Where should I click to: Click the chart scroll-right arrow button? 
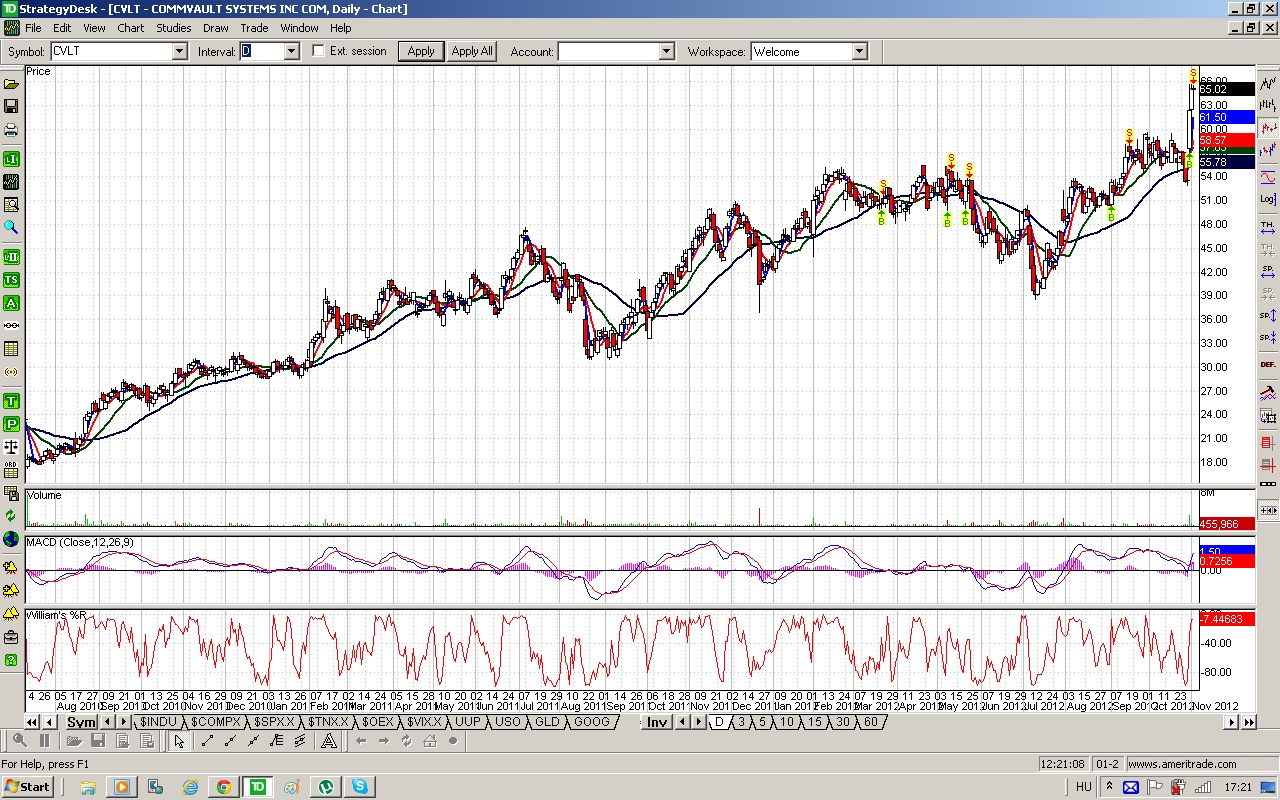1231,722
